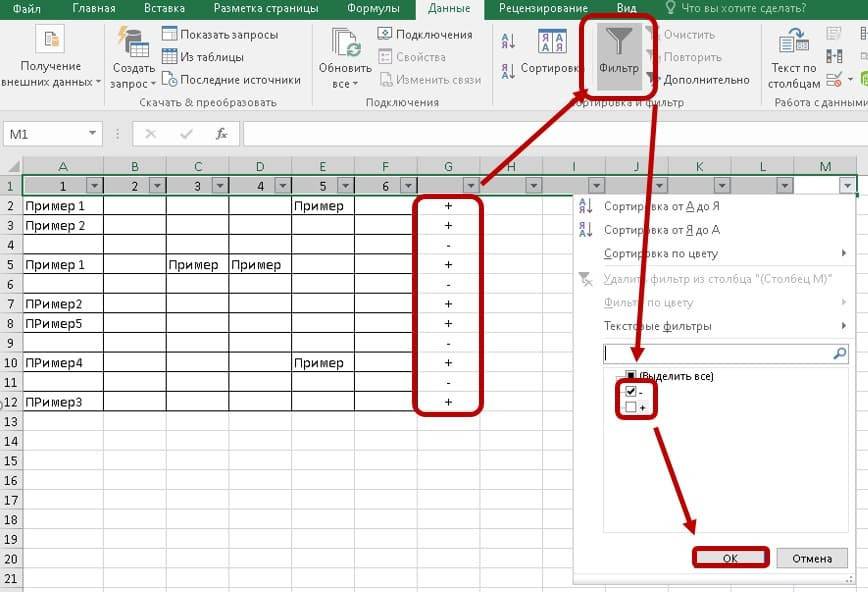Viewport: 868px width, 592px height.
Task: Click Из таблицы
Action: tap(203, 56)
